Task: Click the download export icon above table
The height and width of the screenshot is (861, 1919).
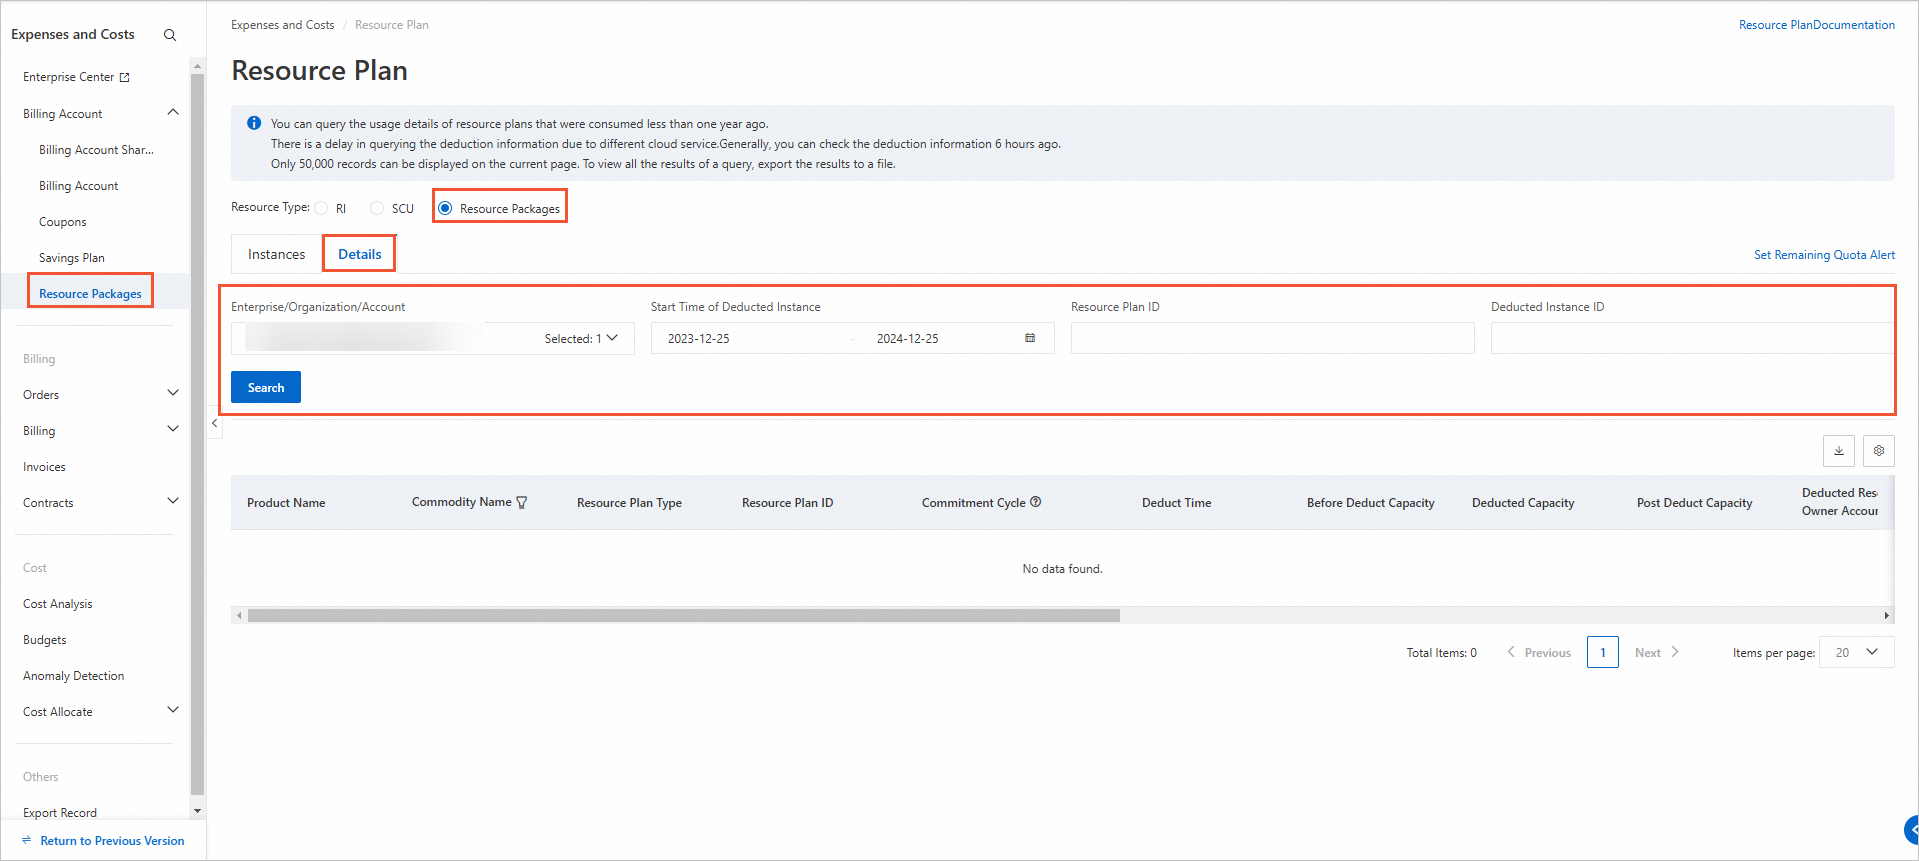Action: click(1838, 451)
